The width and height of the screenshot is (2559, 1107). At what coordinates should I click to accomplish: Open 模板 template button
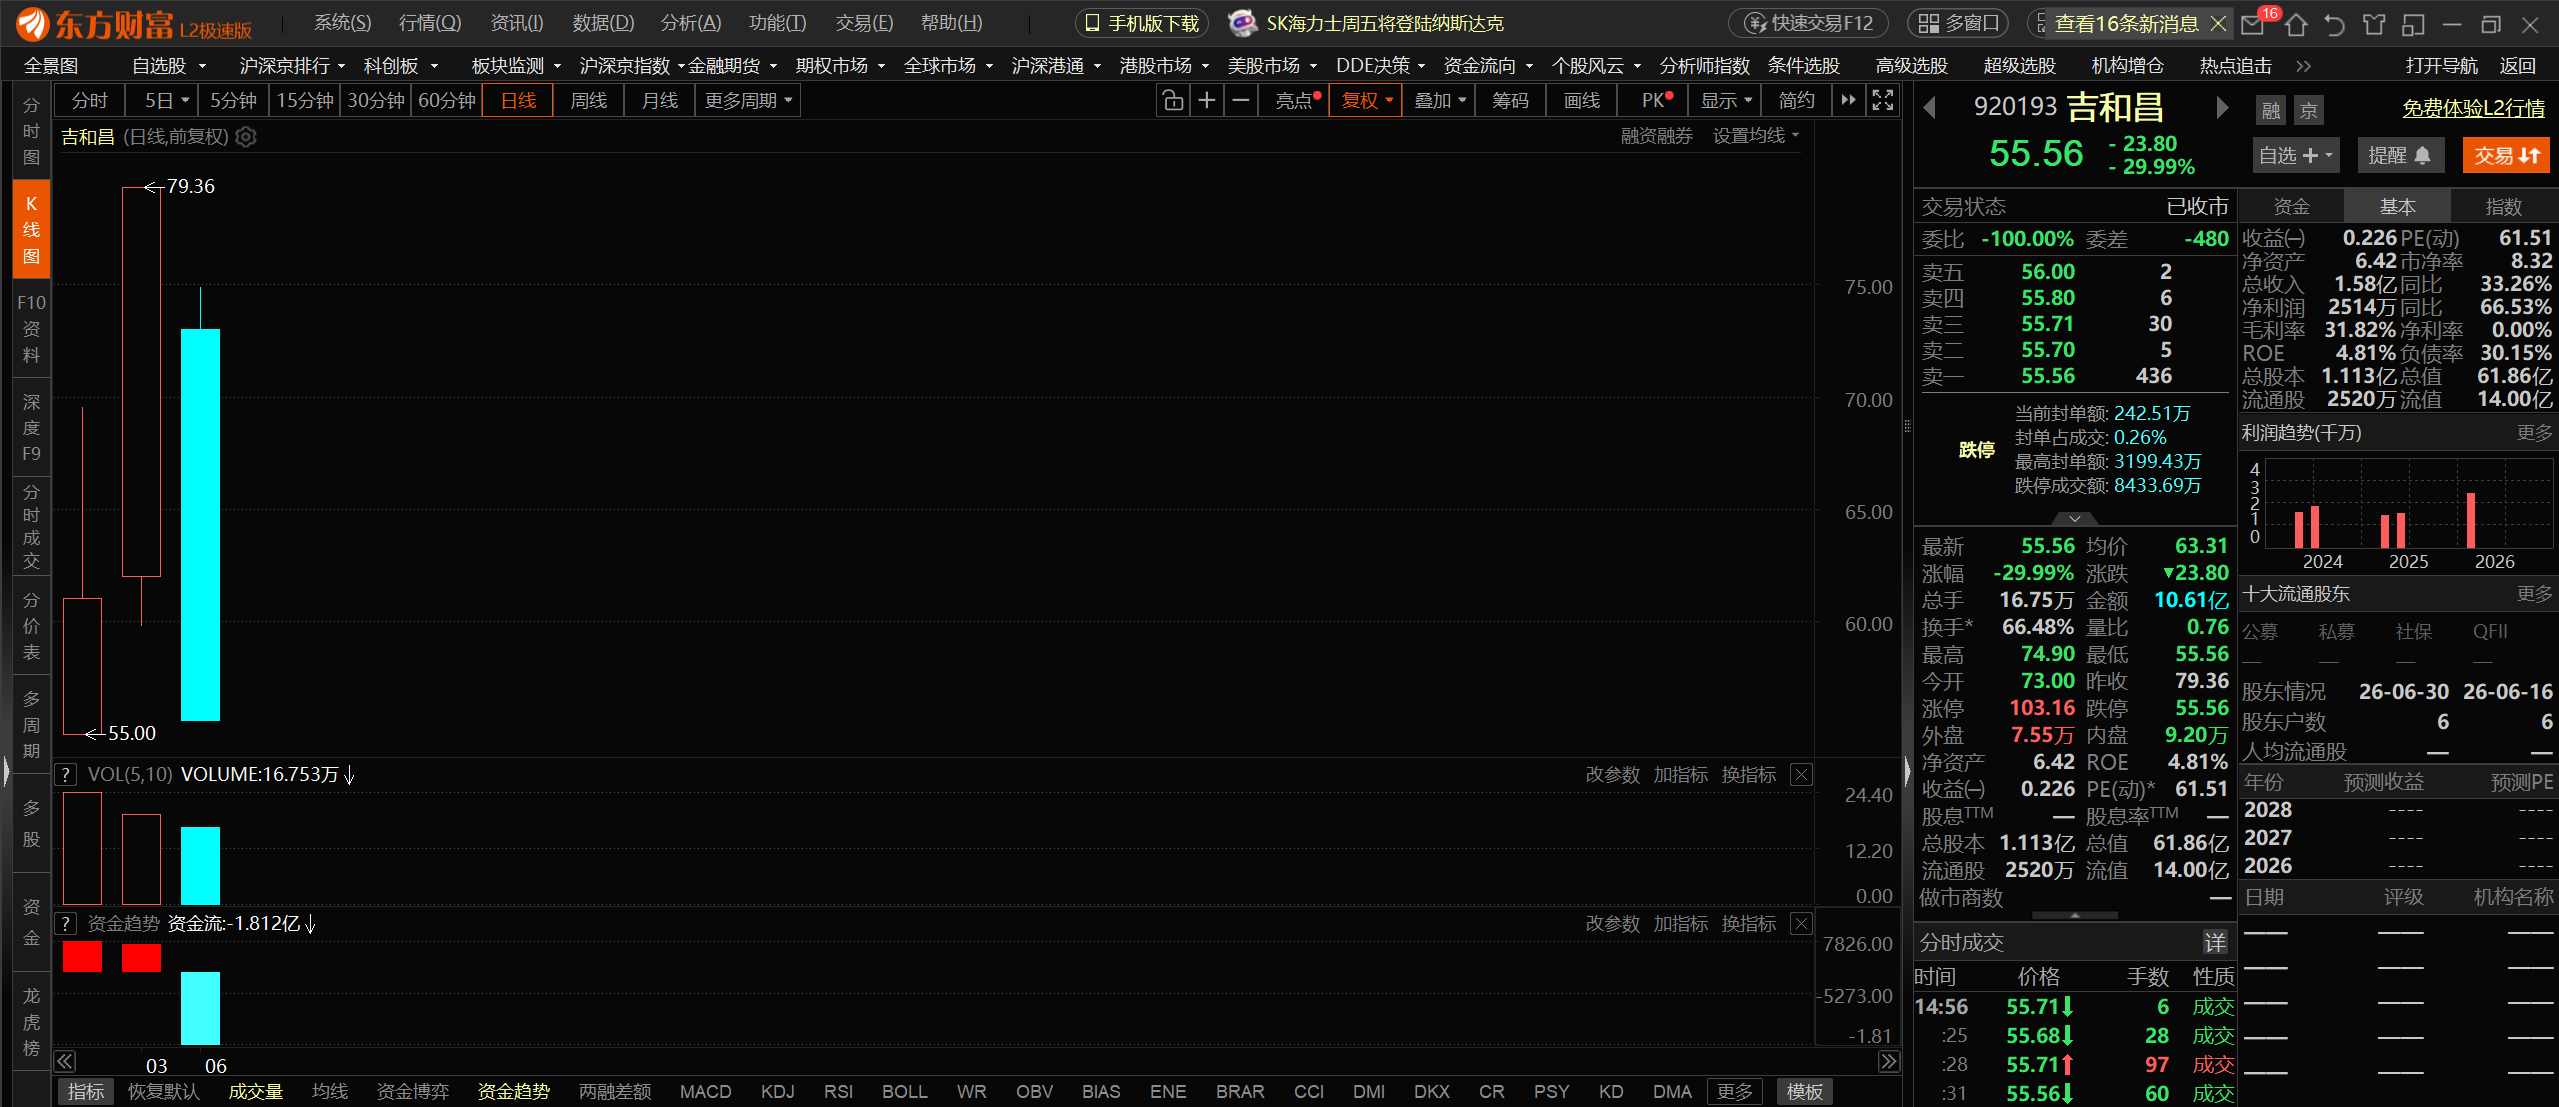click(1804, 1091)
